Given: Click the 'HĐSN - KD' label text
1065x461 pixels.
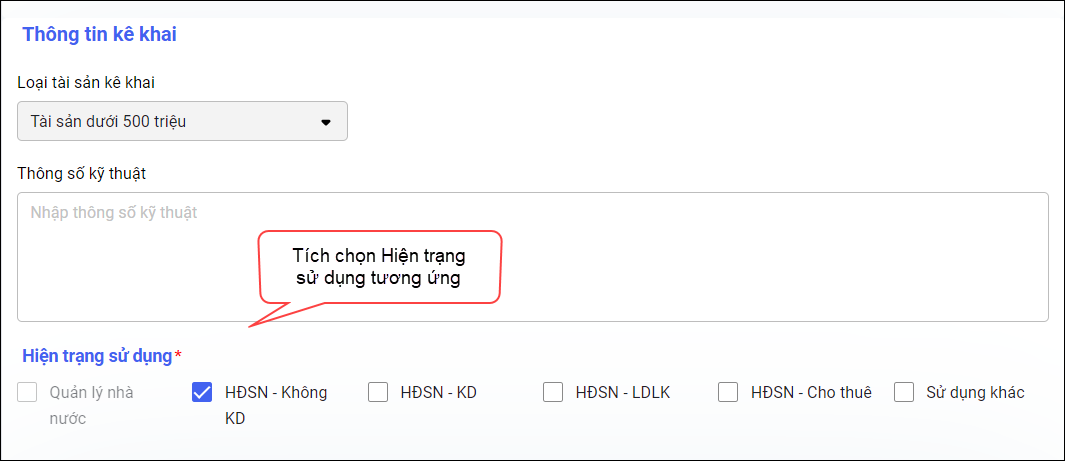Looking at the screenshot, I should [439, 392].
